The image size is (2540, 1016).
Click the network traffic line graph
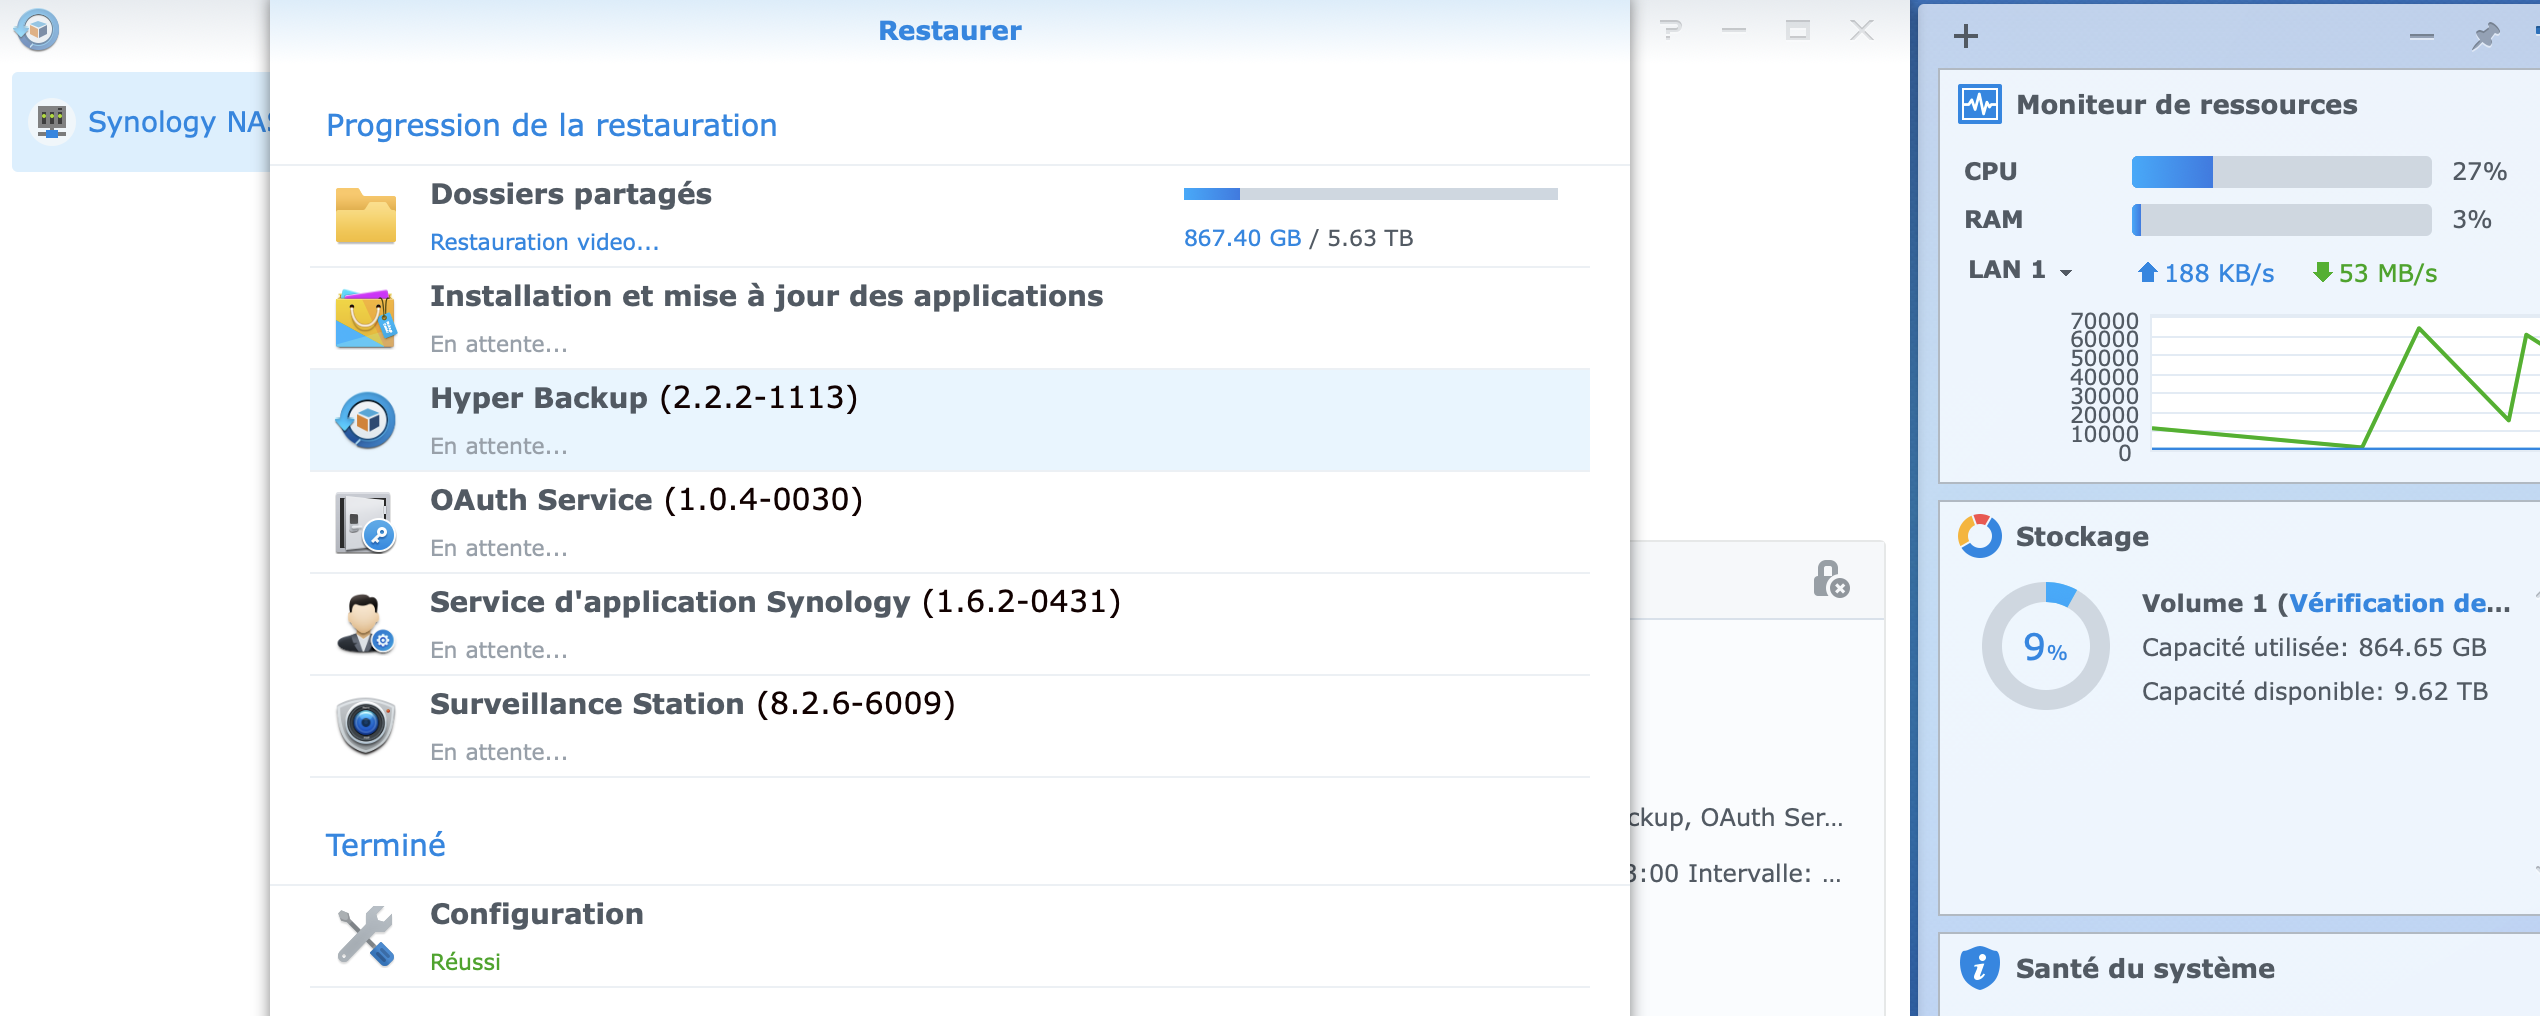tap(2345, 384)
